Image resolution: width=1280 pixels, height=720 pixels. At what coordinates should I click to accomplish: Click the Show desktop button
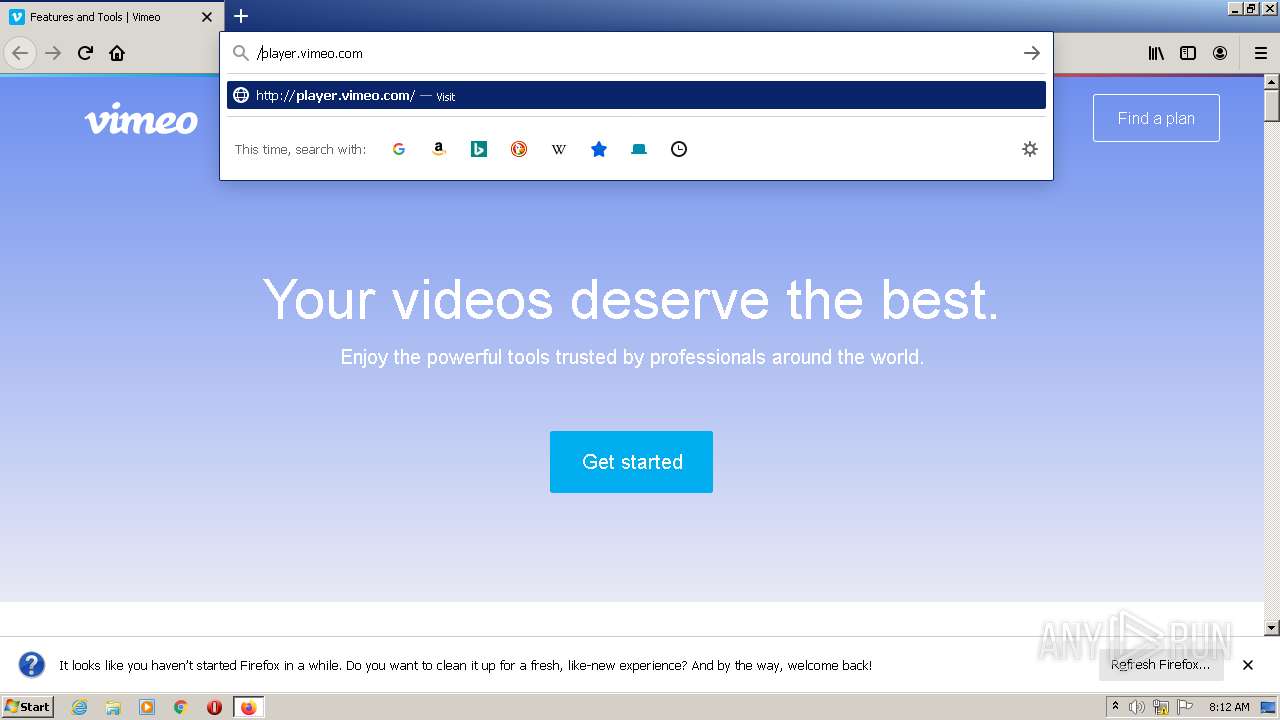(x=1269, y=707)
